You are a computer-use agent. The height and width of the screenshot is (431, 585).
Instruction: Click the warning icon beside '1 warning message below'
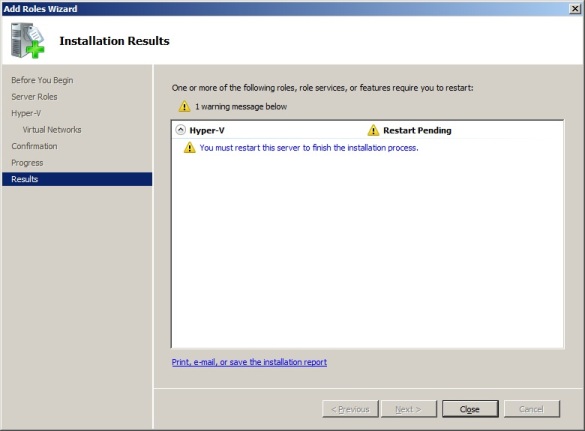point(184,106)
